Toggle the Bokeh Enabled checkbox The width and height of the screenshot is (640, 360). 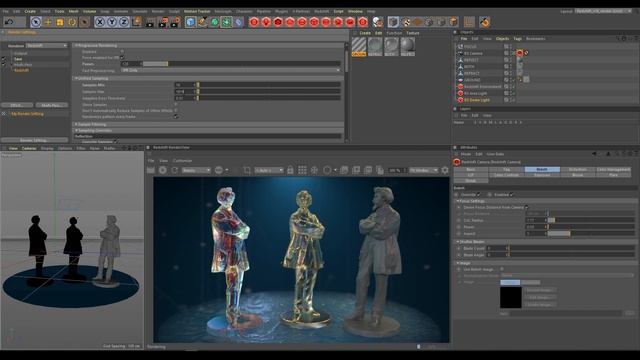click(512, 195)
